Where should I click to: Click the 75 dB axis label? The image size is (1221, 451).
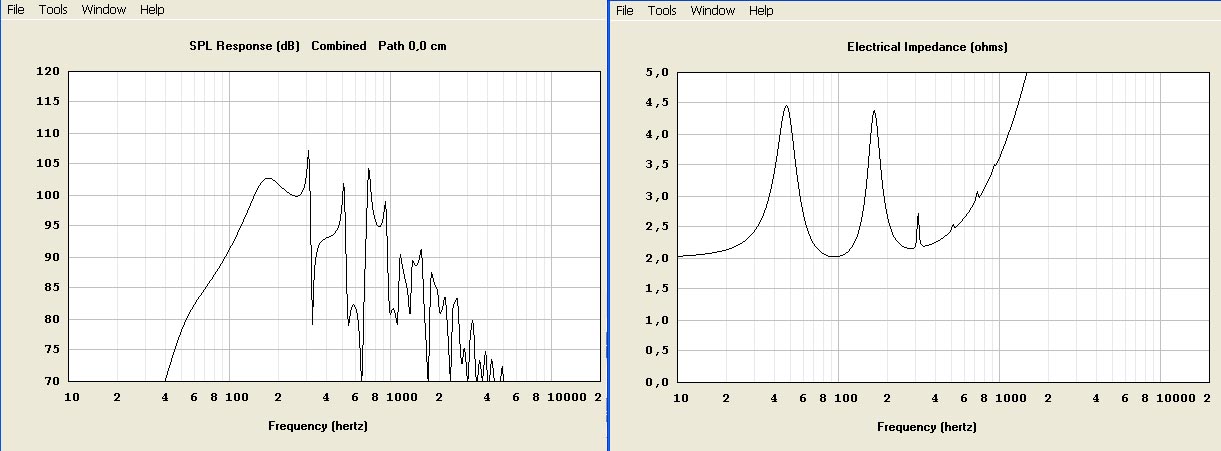point(52,351)
